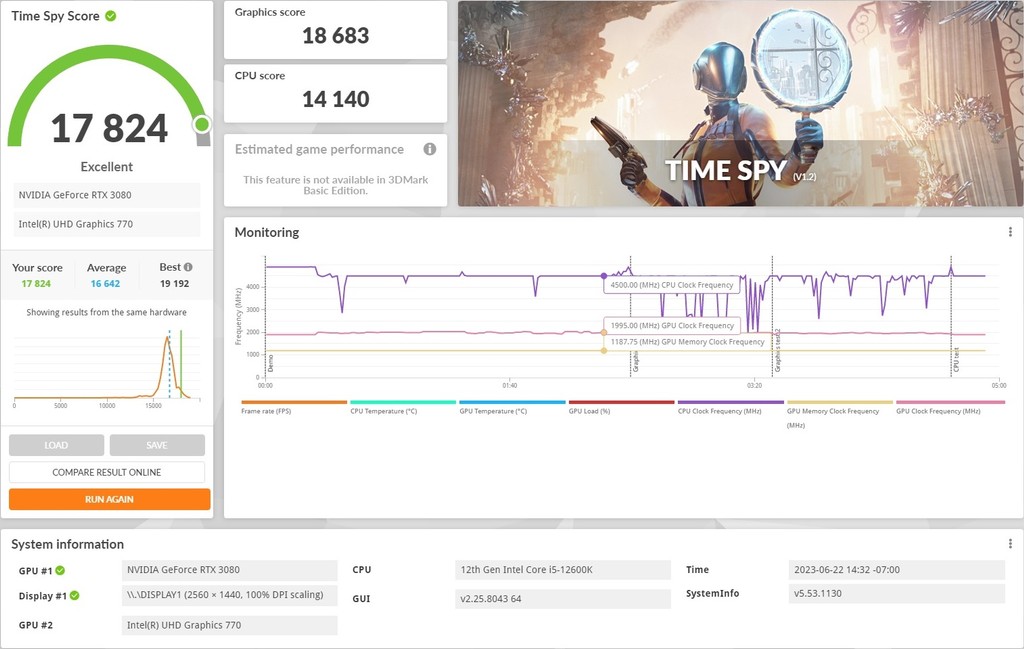
Task: Click the SAVE button
Action: (x=157, y=445)
